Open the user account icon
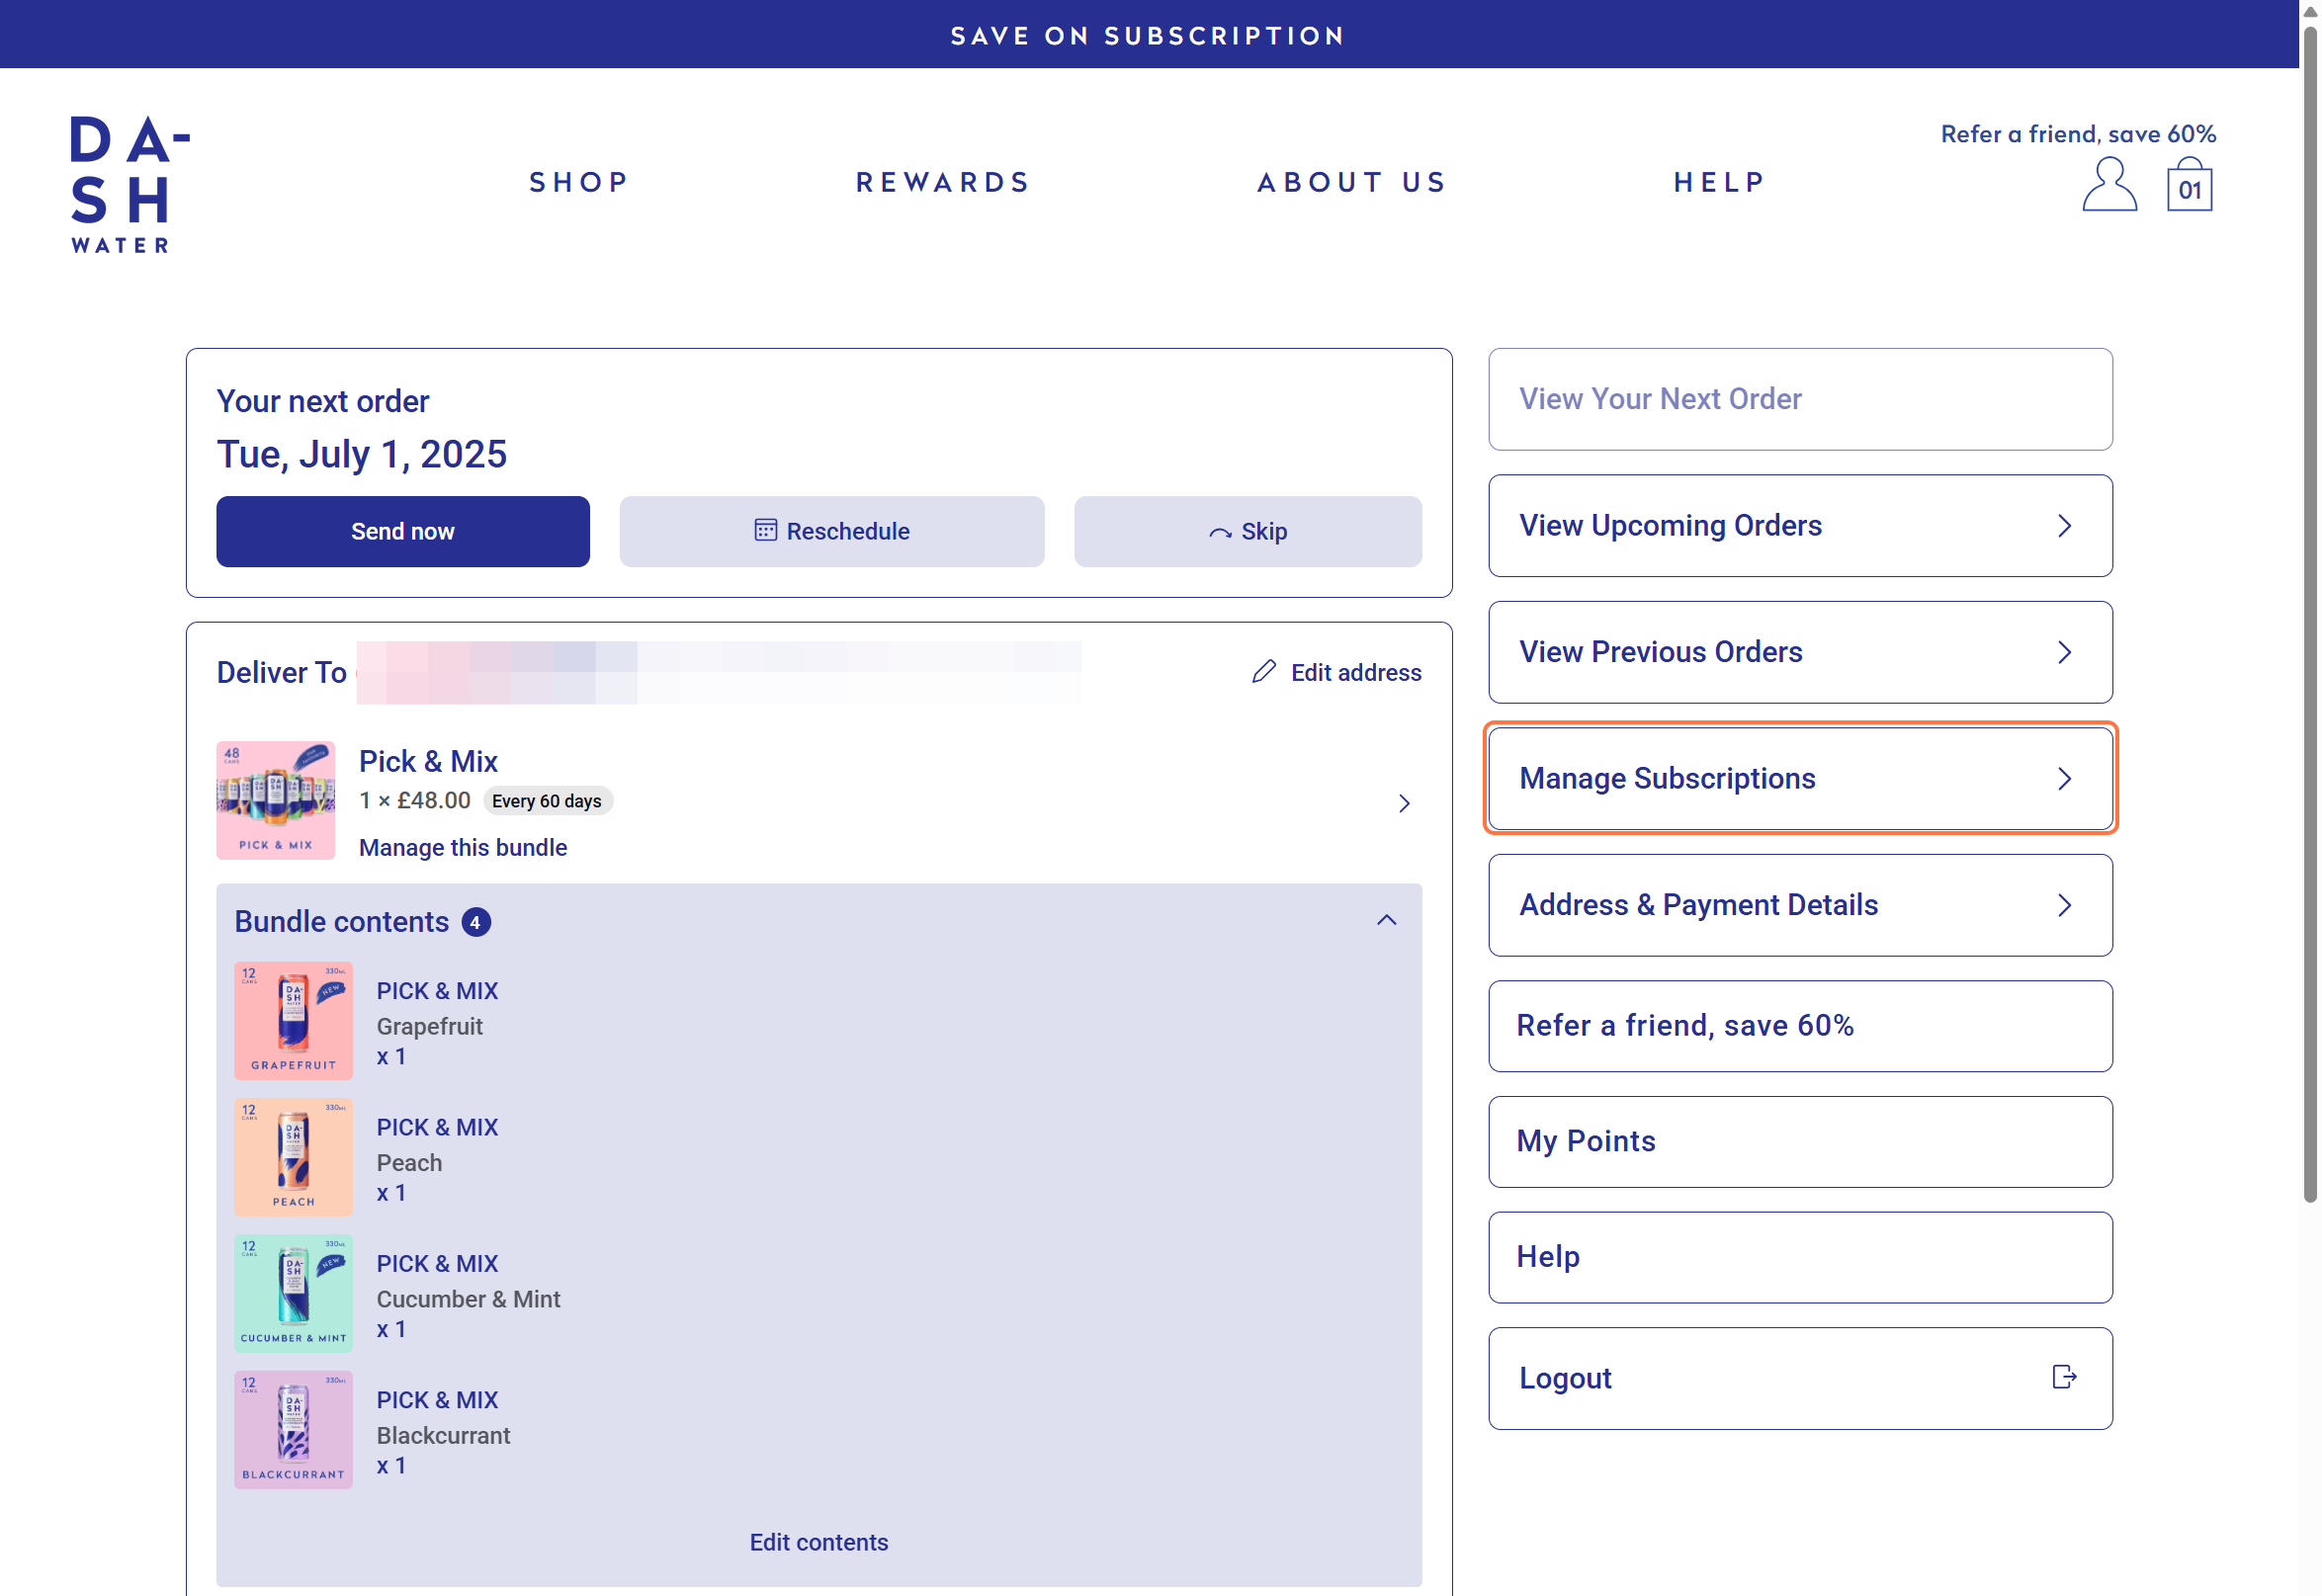The width and height of the screenshot is (2322, 1596). pos(2108,184)
